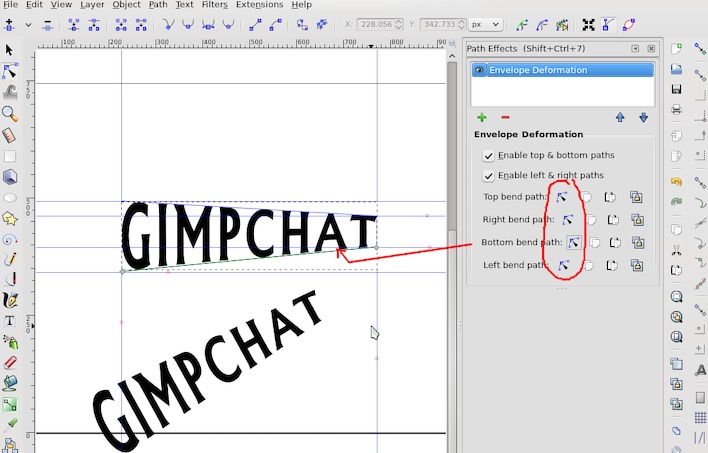Iconify the Path Effects panel
The width and height of the screenshot is (708, 453).
click(635, 48)
